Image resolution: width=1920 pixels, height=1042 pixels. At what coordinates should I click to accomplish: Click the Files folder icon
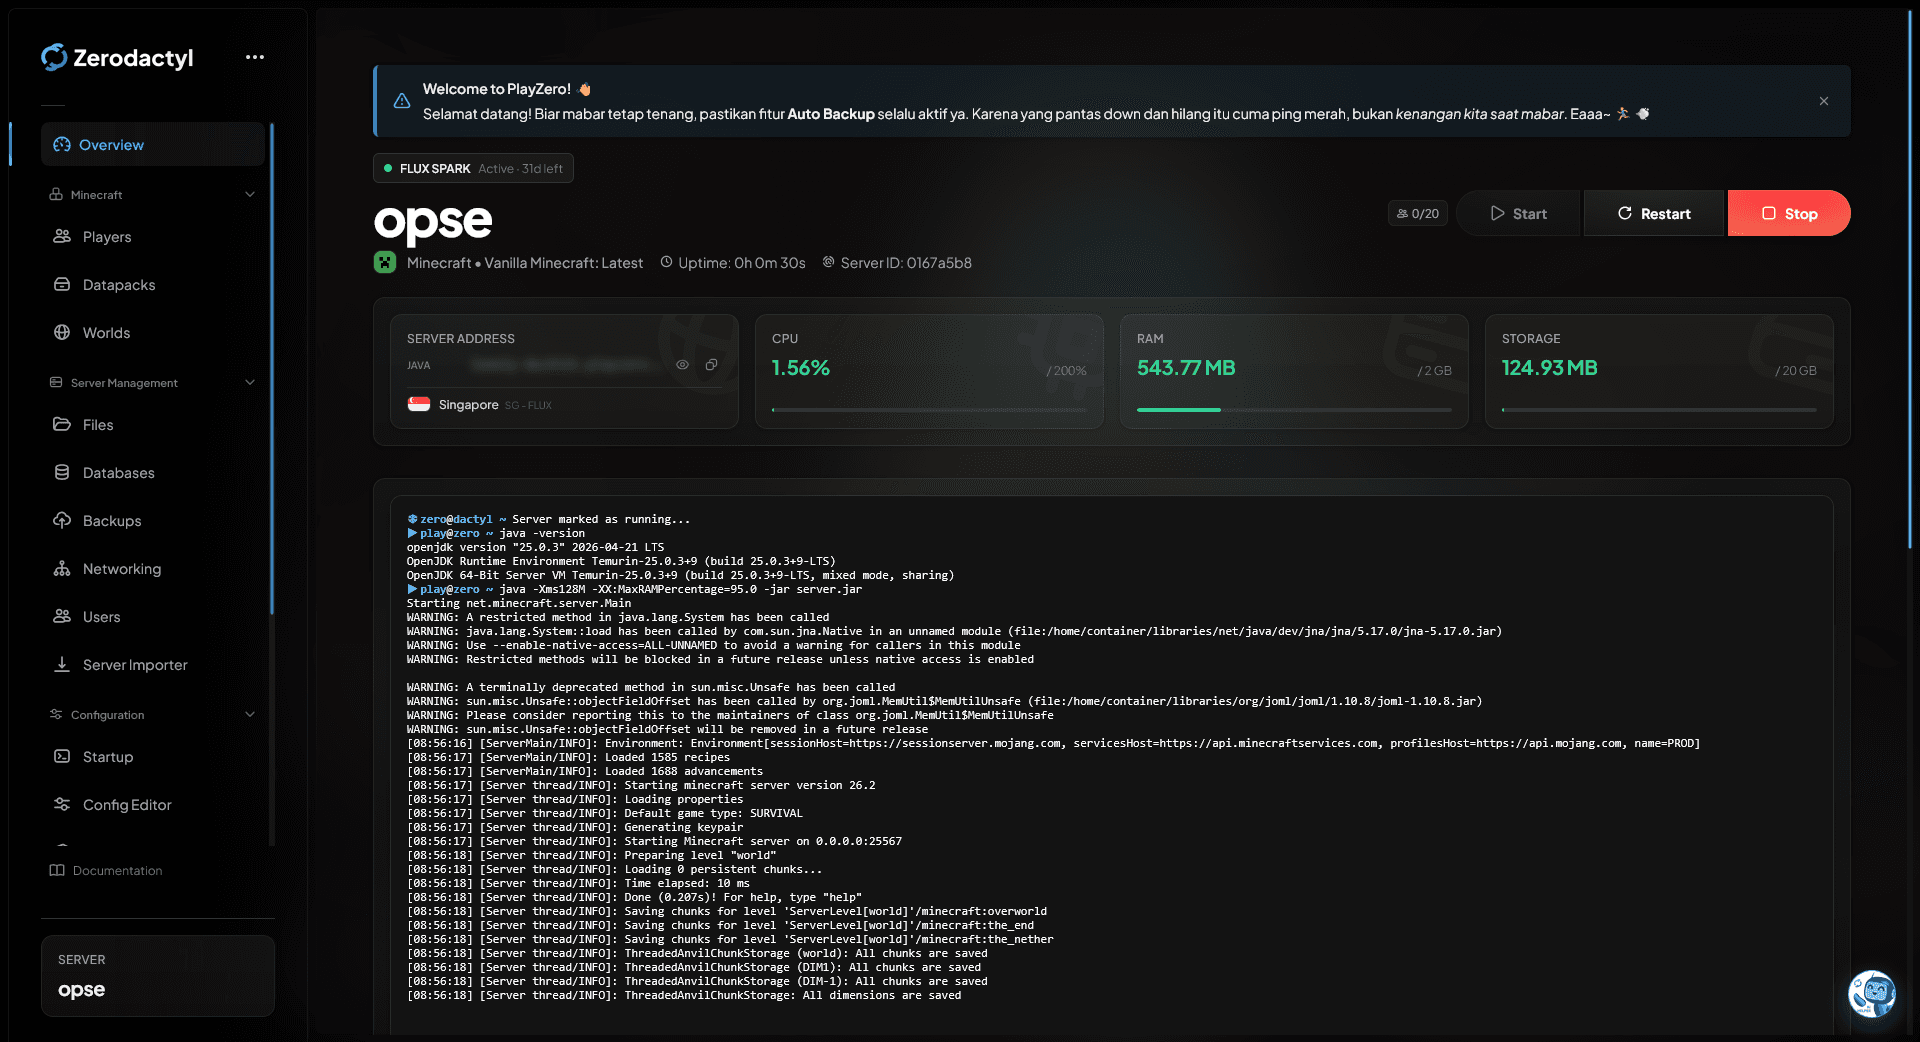click(62, 424)
